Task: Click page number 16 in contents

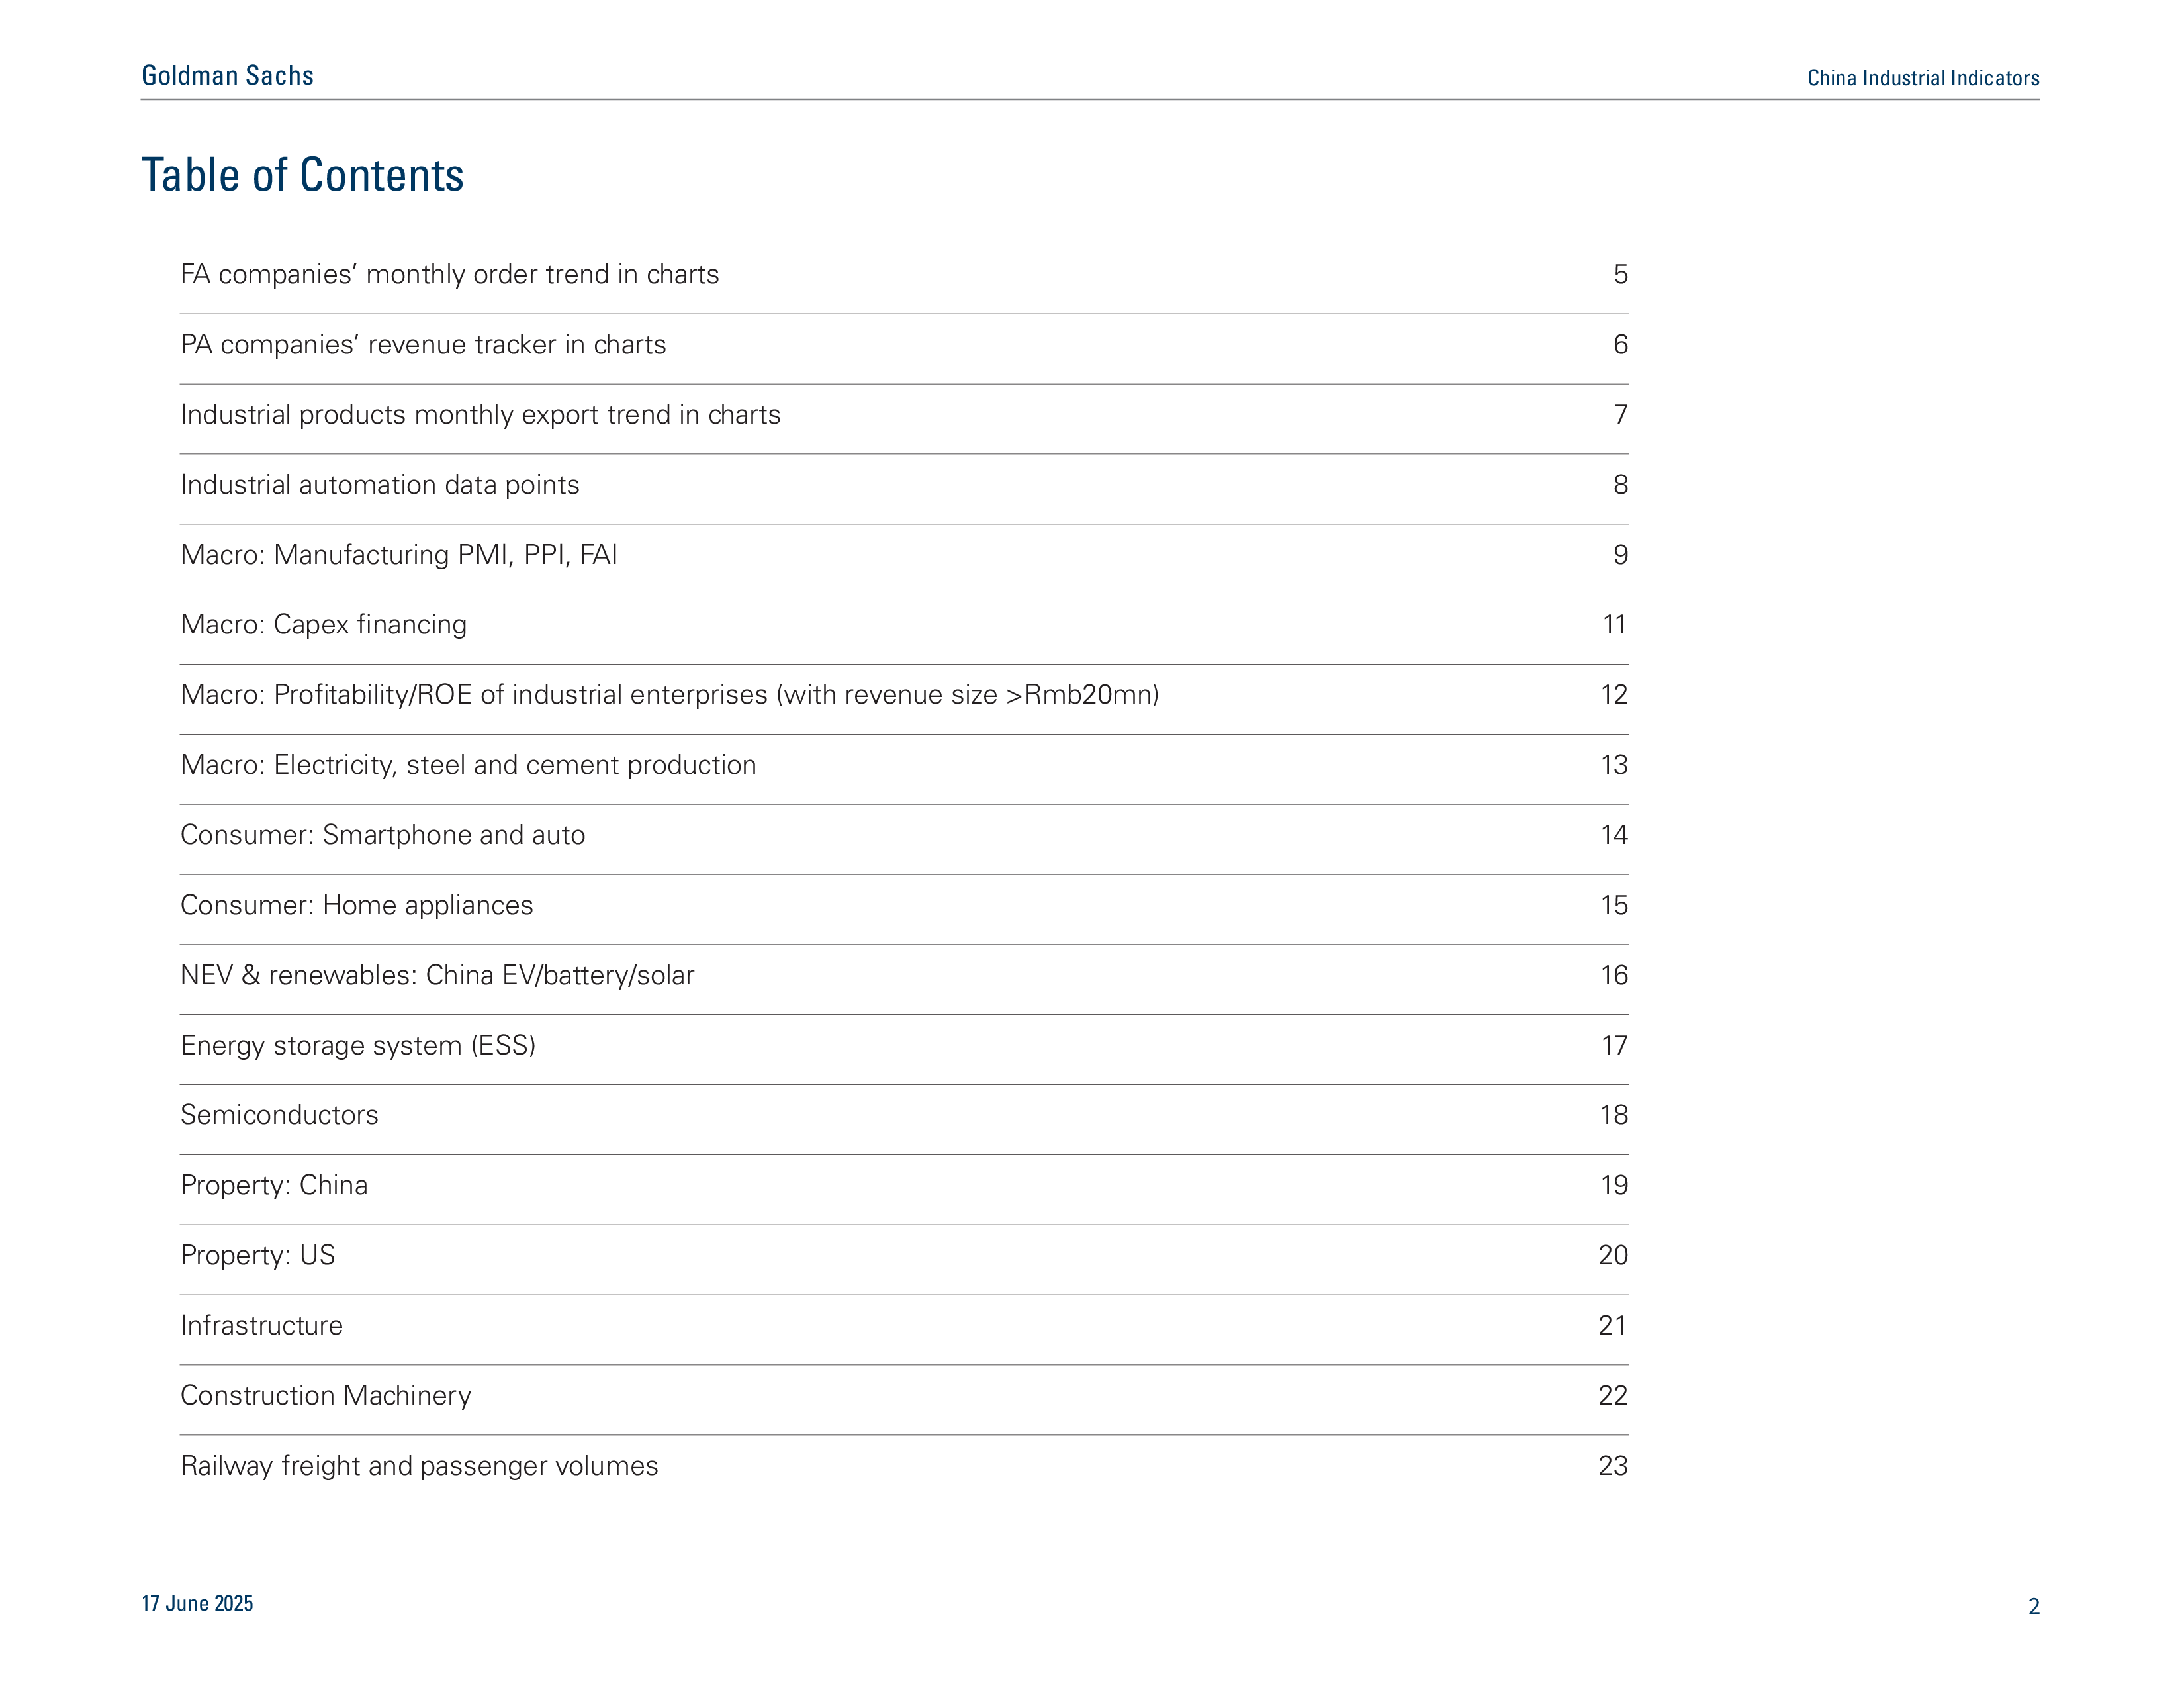Action: point(1614,974)
